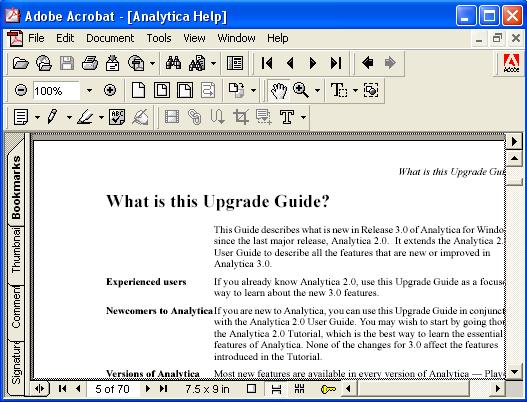Click the Zoom In plus button
The height and width of the screenshot is (402, 527).
[110, 90]
